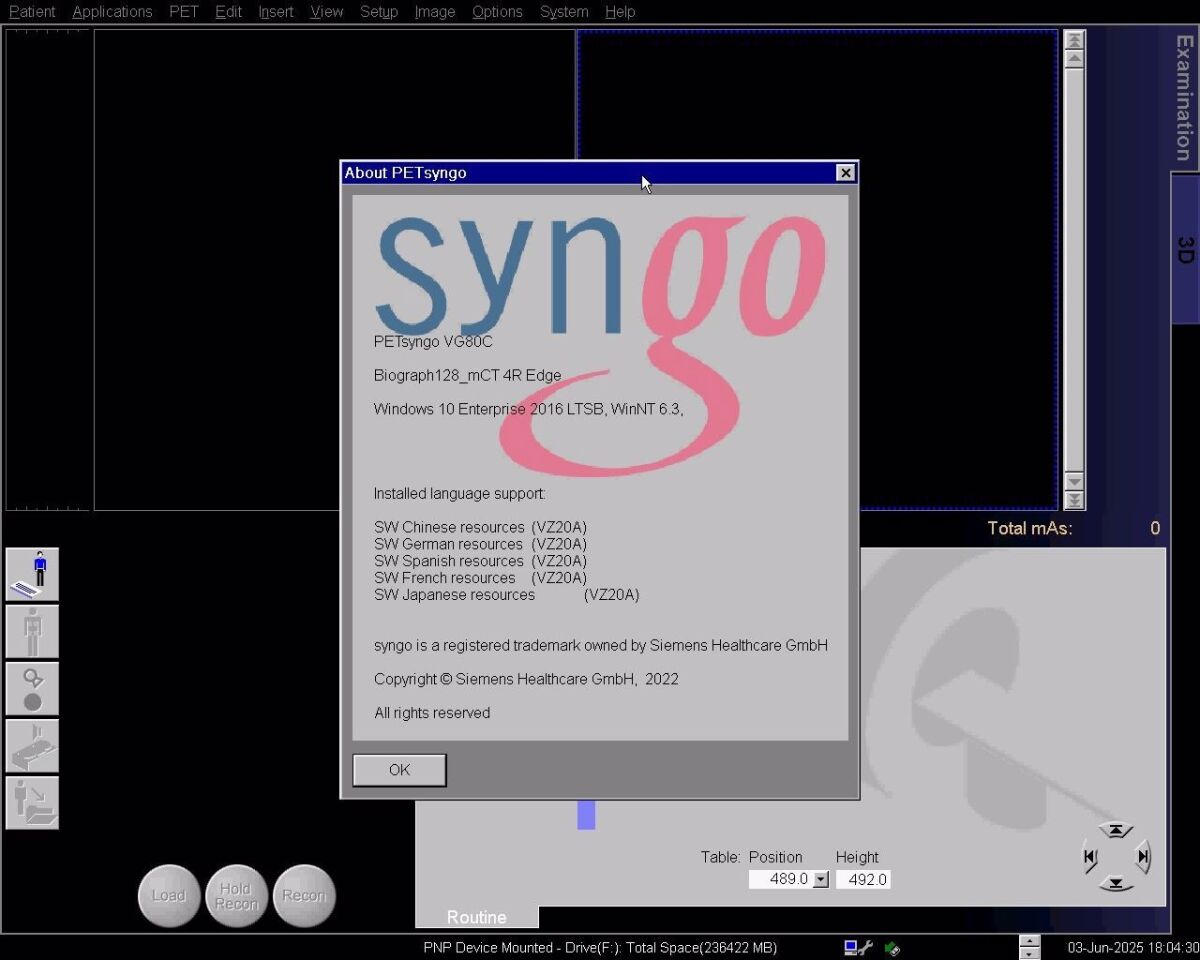Screen dimensions: 1200x960
Task: Click the single up arrow of image scrollbar
Action: click(x=1074, y=59)
